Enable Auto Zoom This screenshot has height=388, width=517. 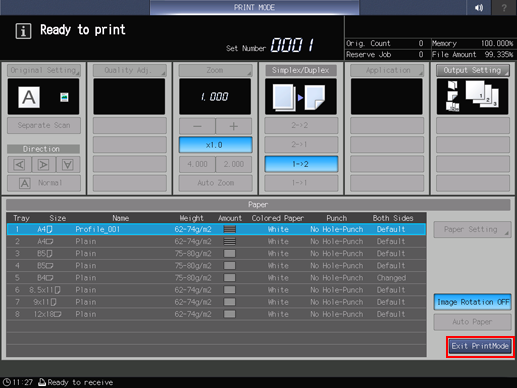tap(215, 183)
